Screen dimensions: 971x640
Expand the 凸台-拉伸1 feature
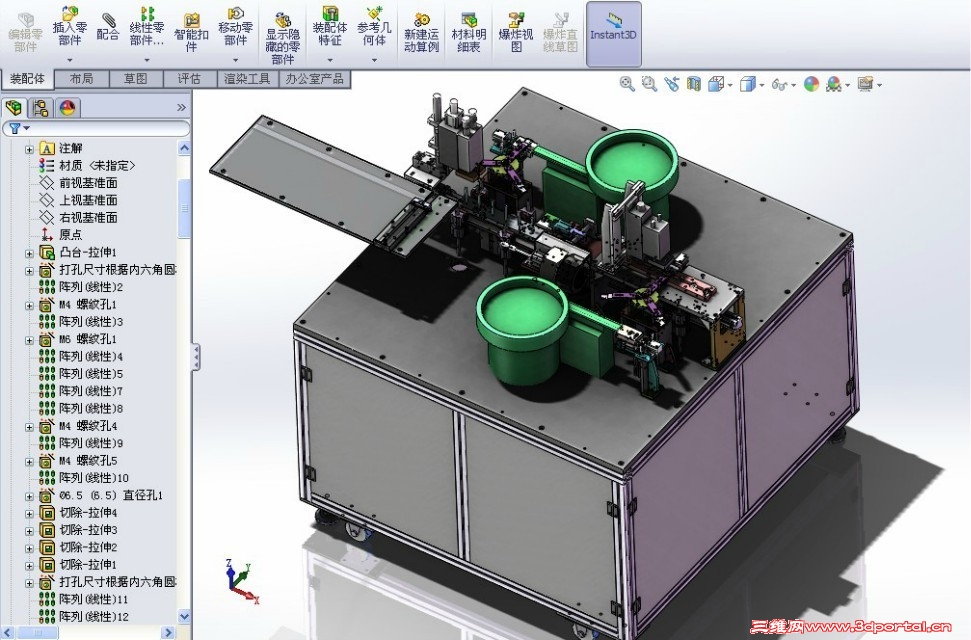pyautogui.click(x=29, y=253)
